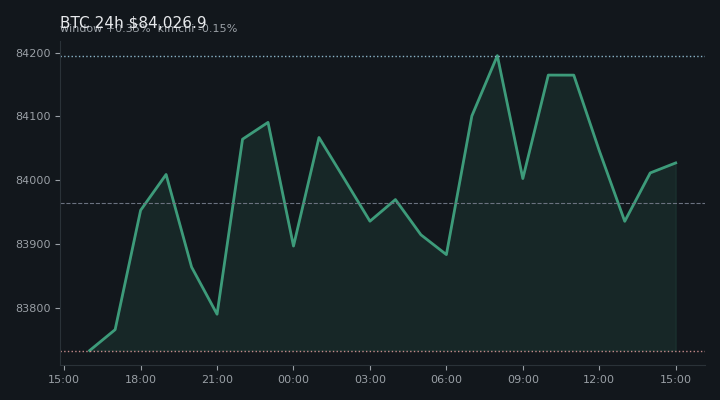Click the BTC 24h $84,026.9 title
This screenshot has height=400, width=720.
coord(133,22)
